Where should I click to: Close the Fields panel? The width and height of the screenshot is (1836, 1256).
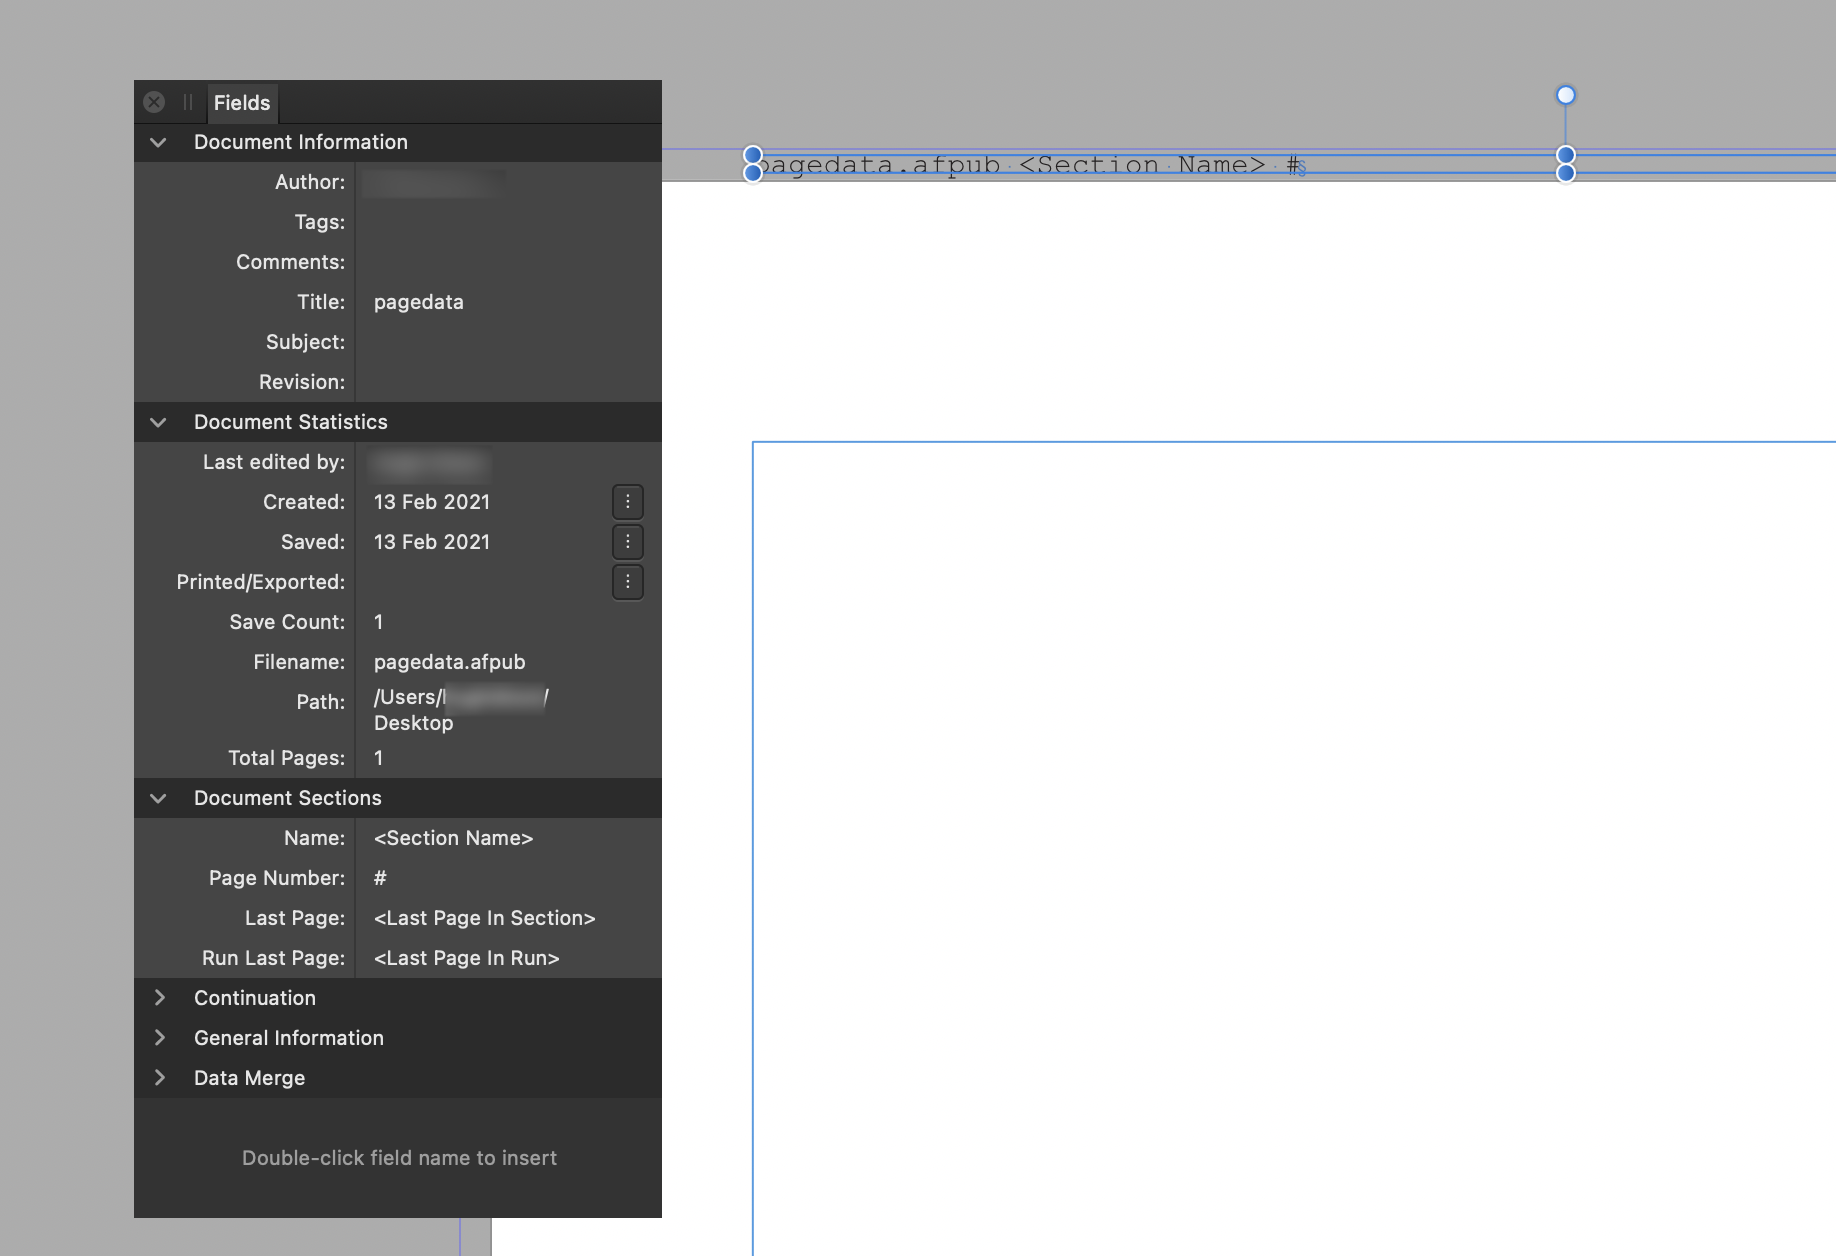coord(154,102)
